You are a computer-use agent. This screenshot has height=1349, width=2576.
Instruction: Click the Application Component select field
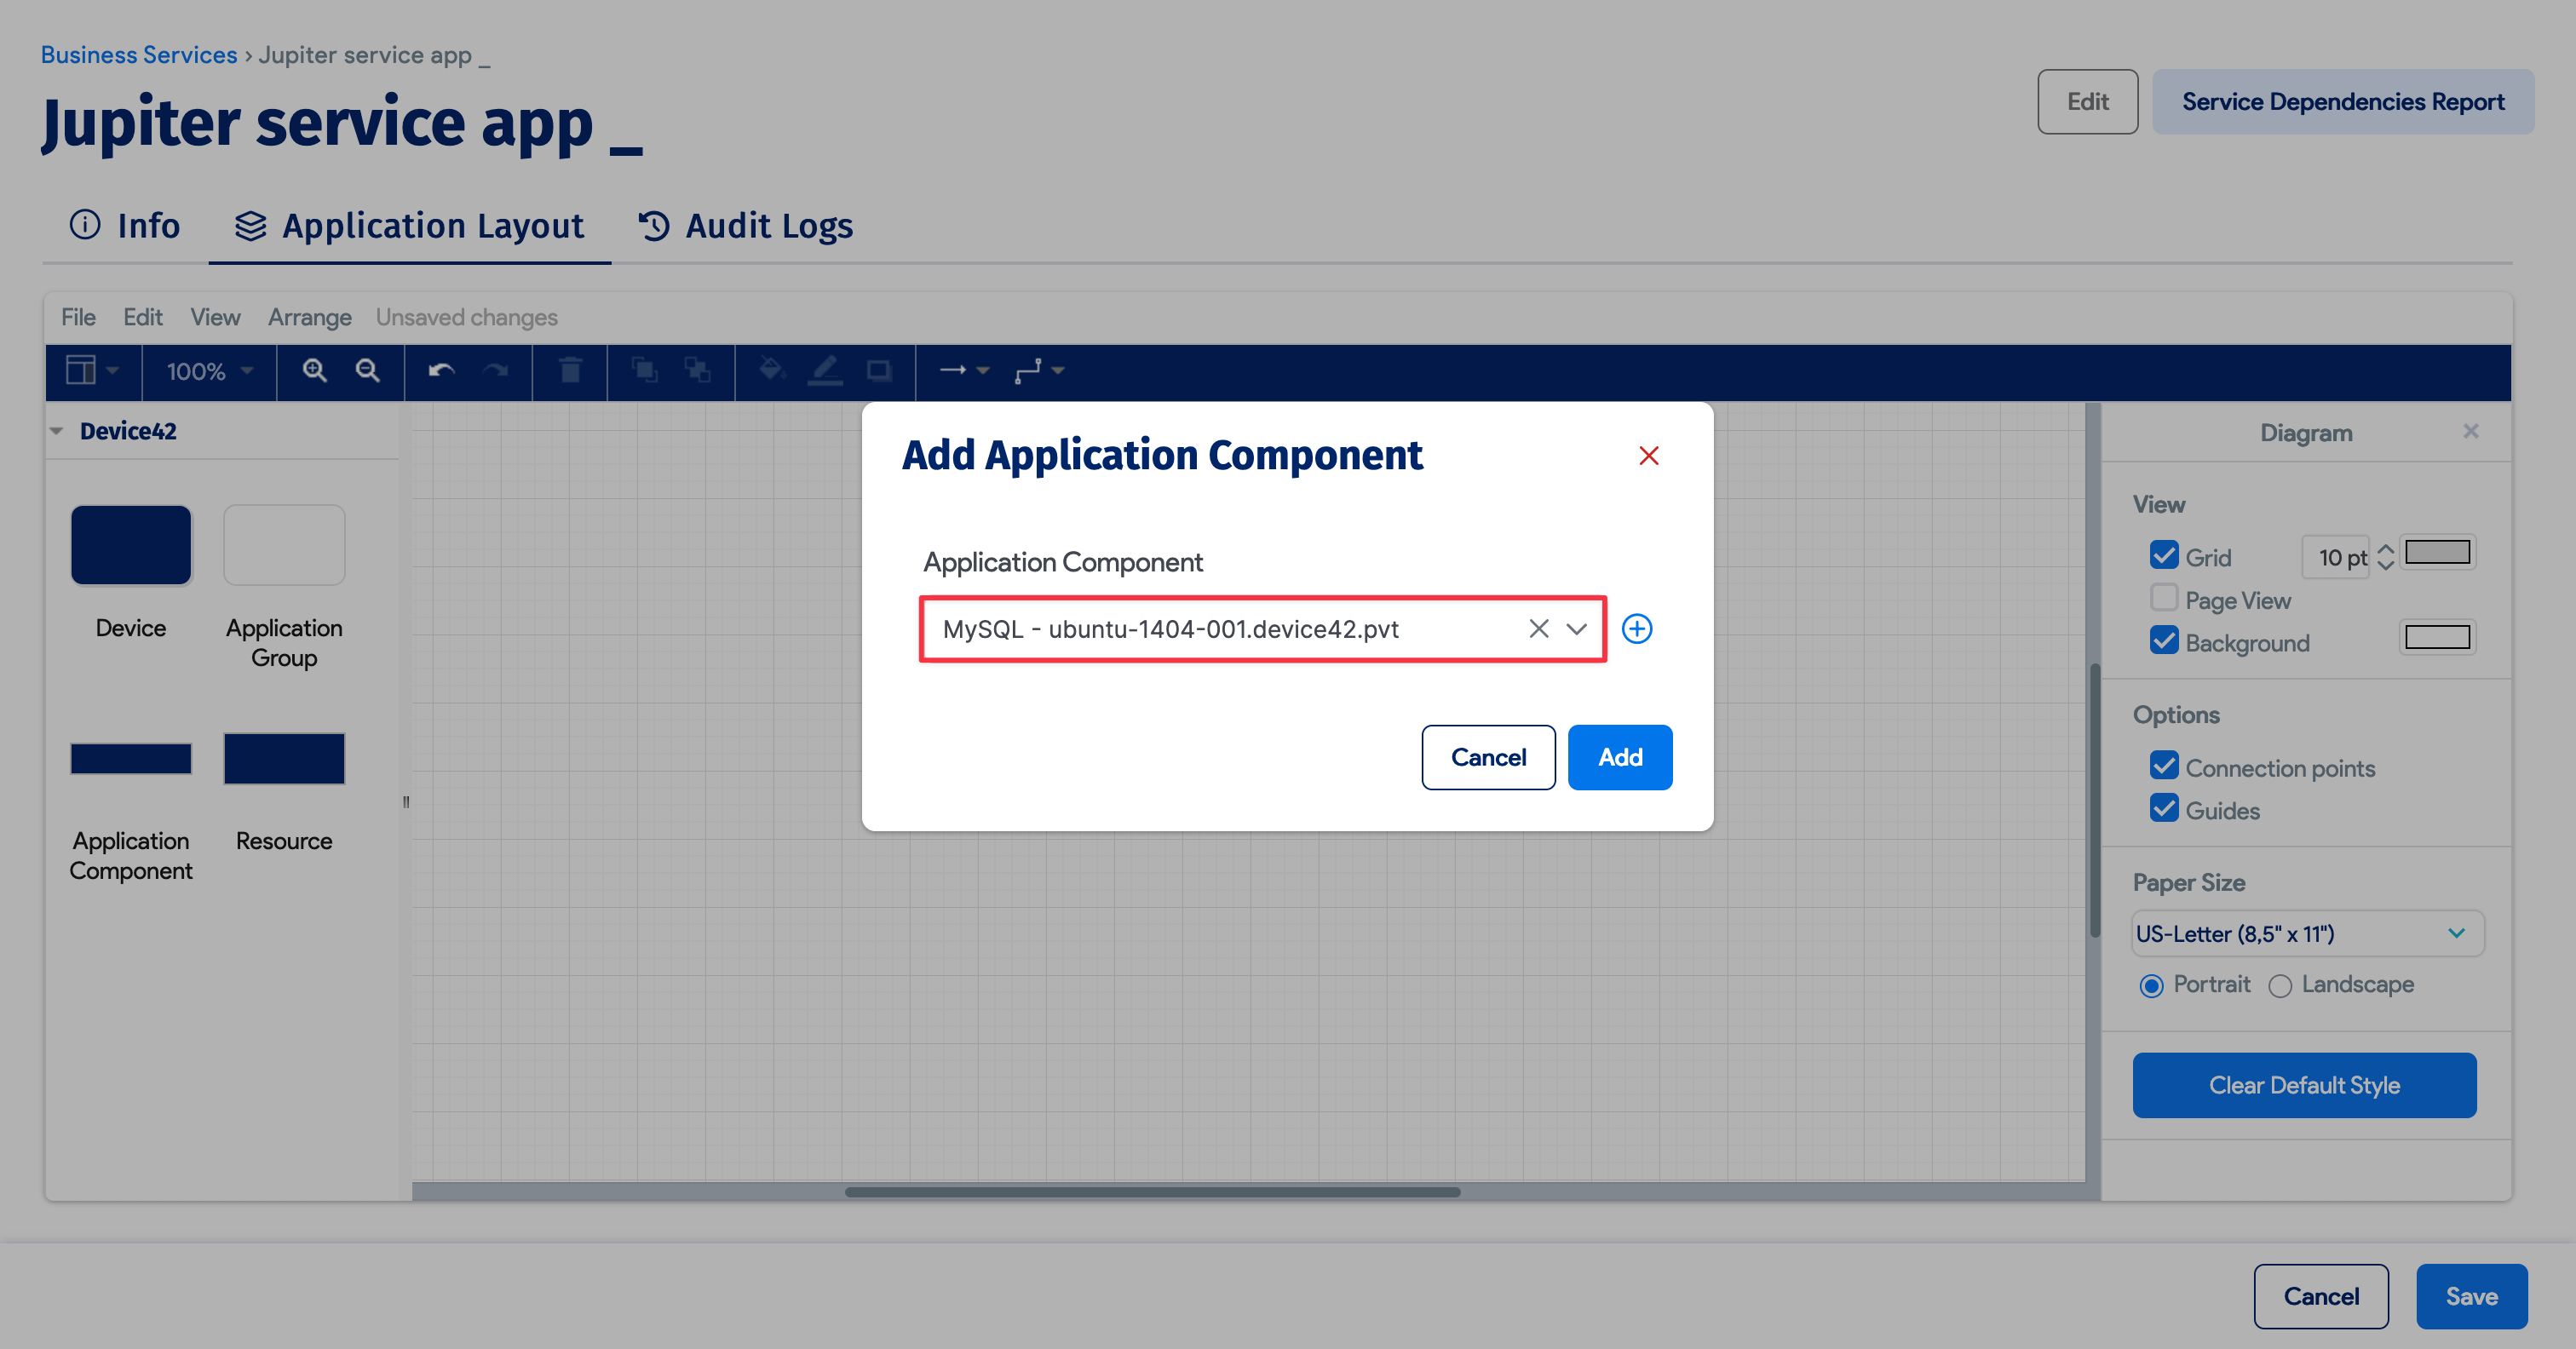[x=1263, y=629]
